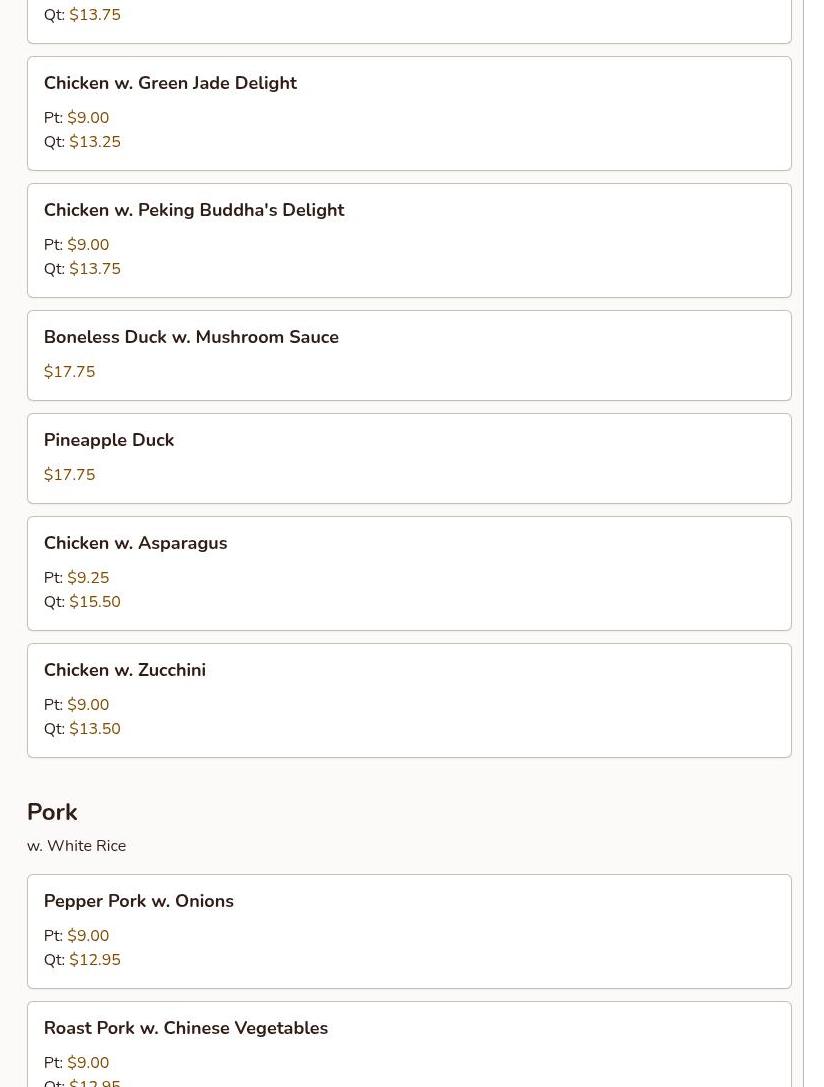
Task: Click Qt $13.75 under Peking Buddha's Delight
Action: [x=82, y=269]
